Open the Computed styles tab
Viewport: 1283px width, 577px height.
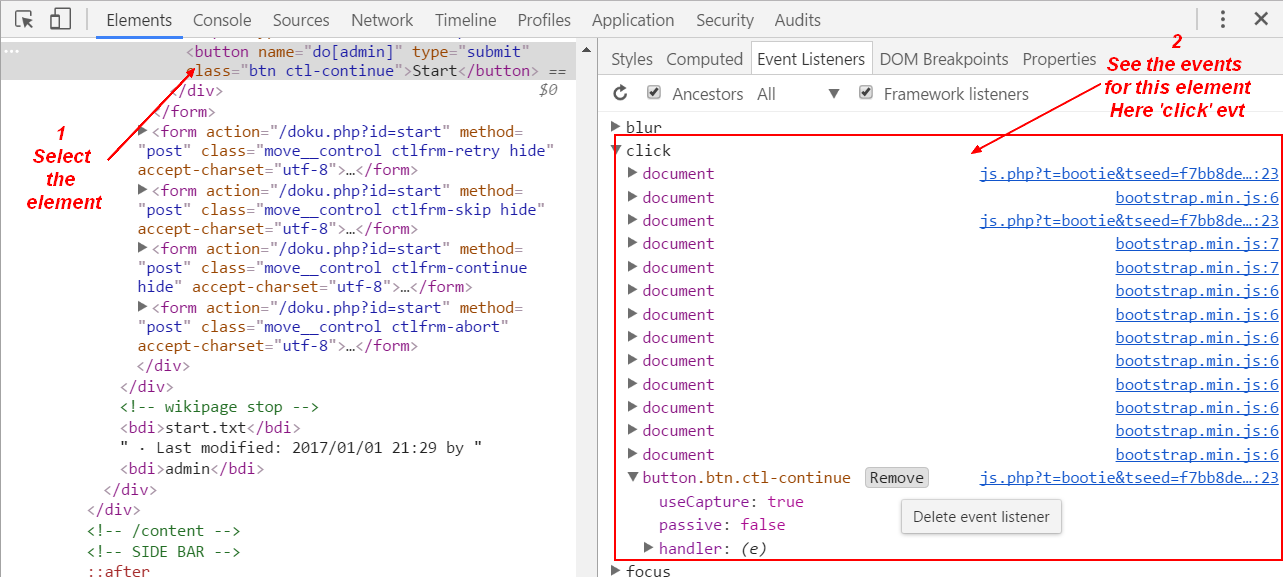point(704,58)
